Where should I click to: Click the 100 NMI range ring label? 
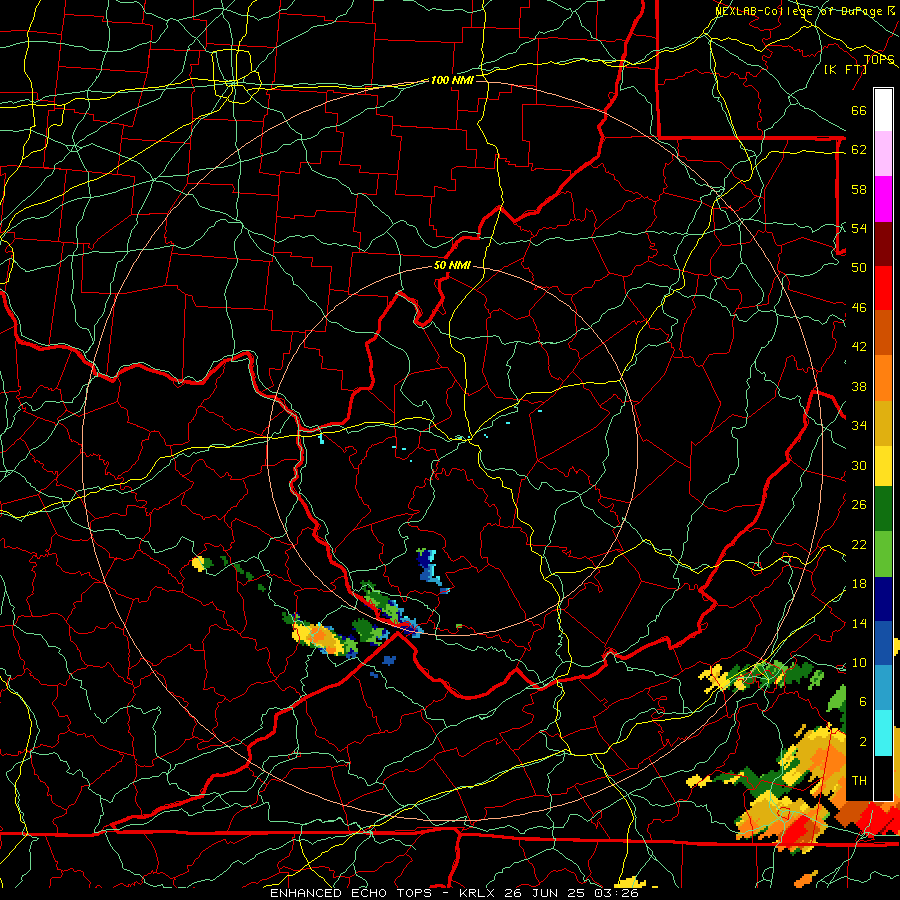[452, 80]
